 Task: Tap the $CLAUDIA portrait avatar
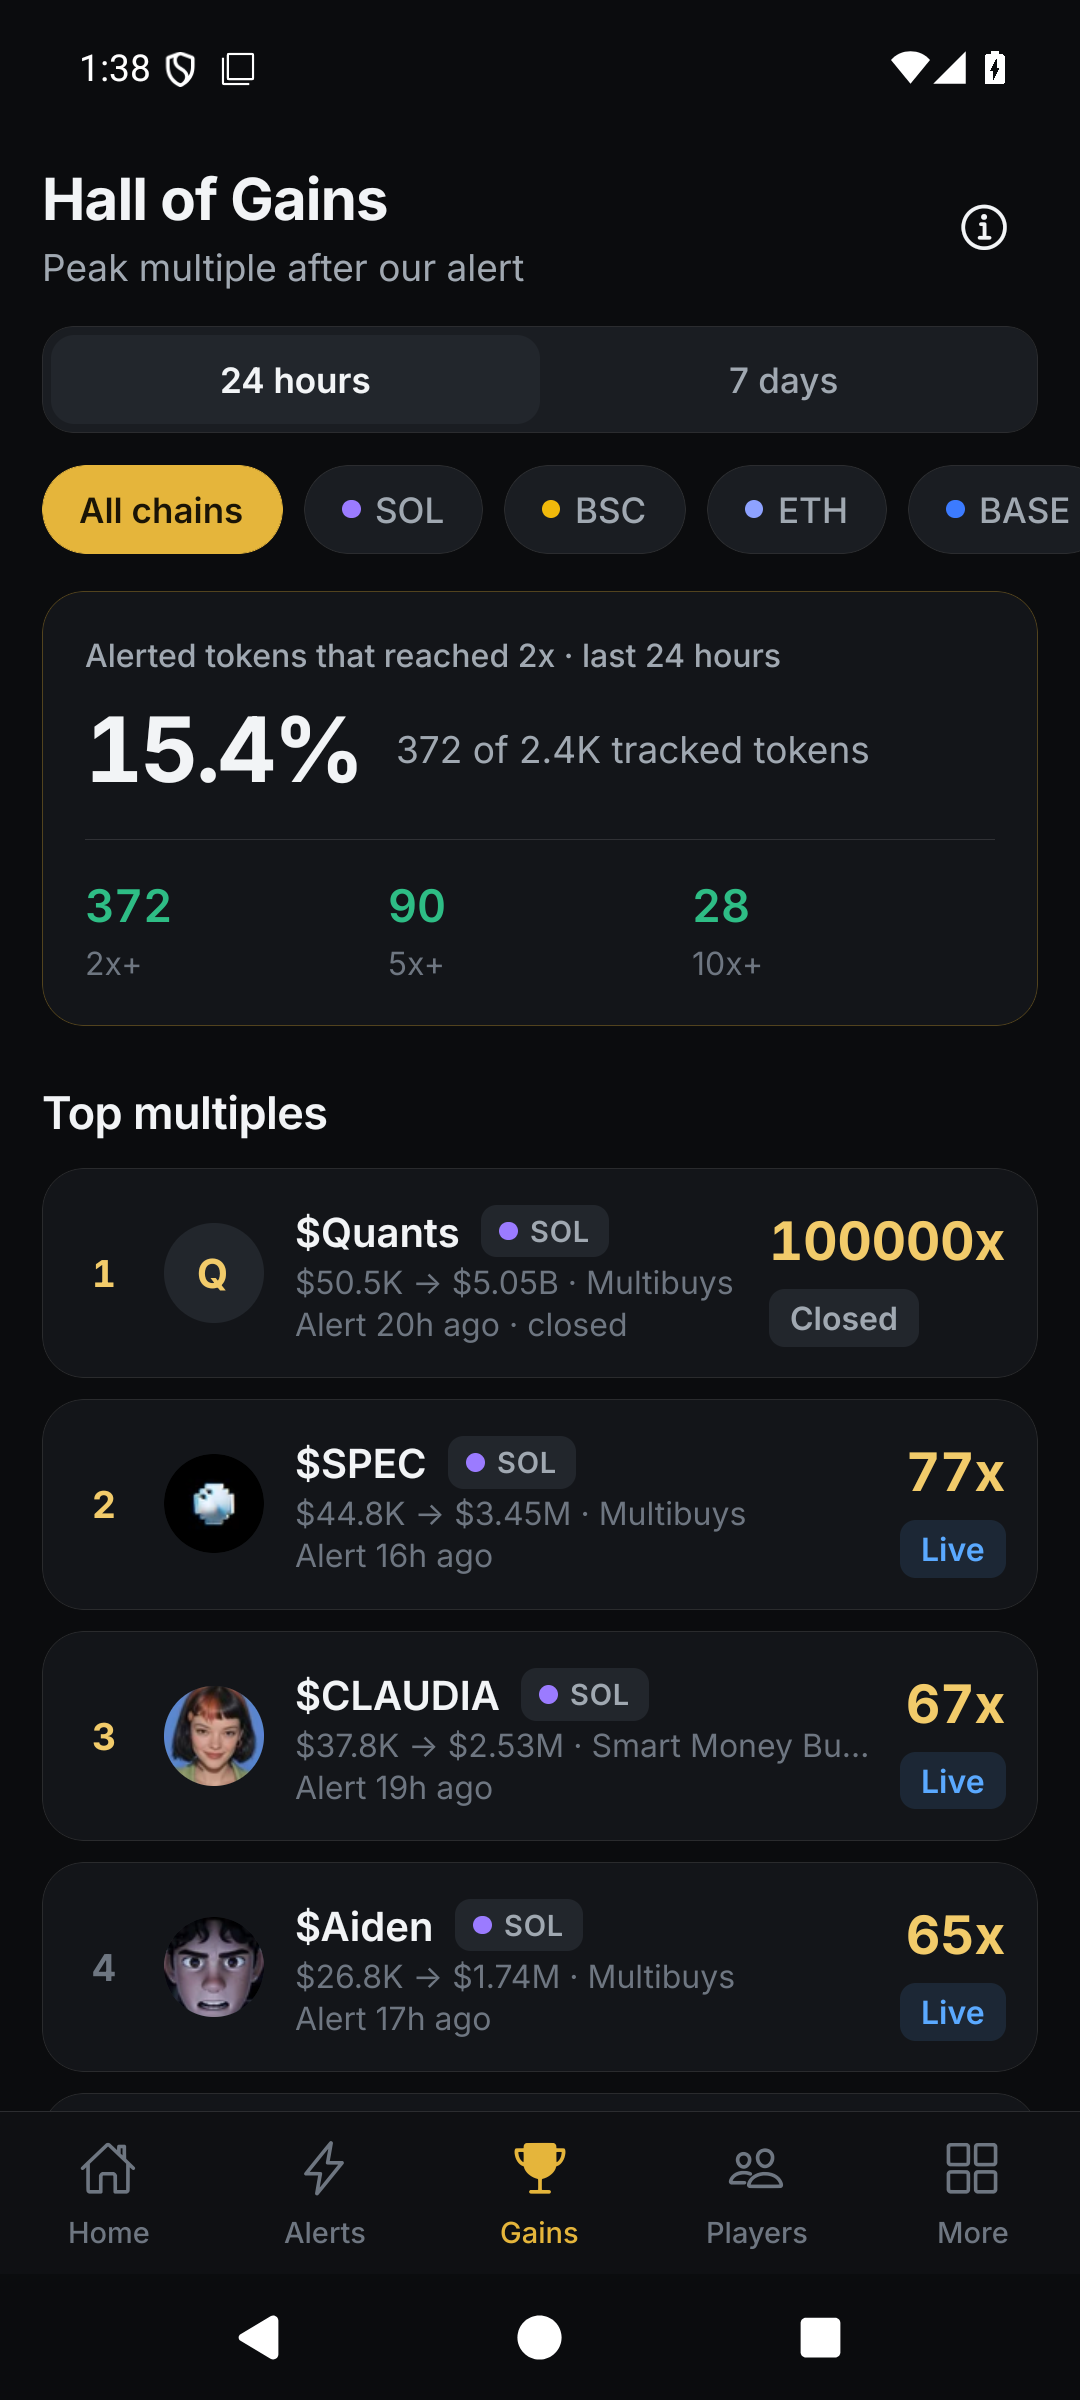pyautogui.click(x=214, y=1736)
